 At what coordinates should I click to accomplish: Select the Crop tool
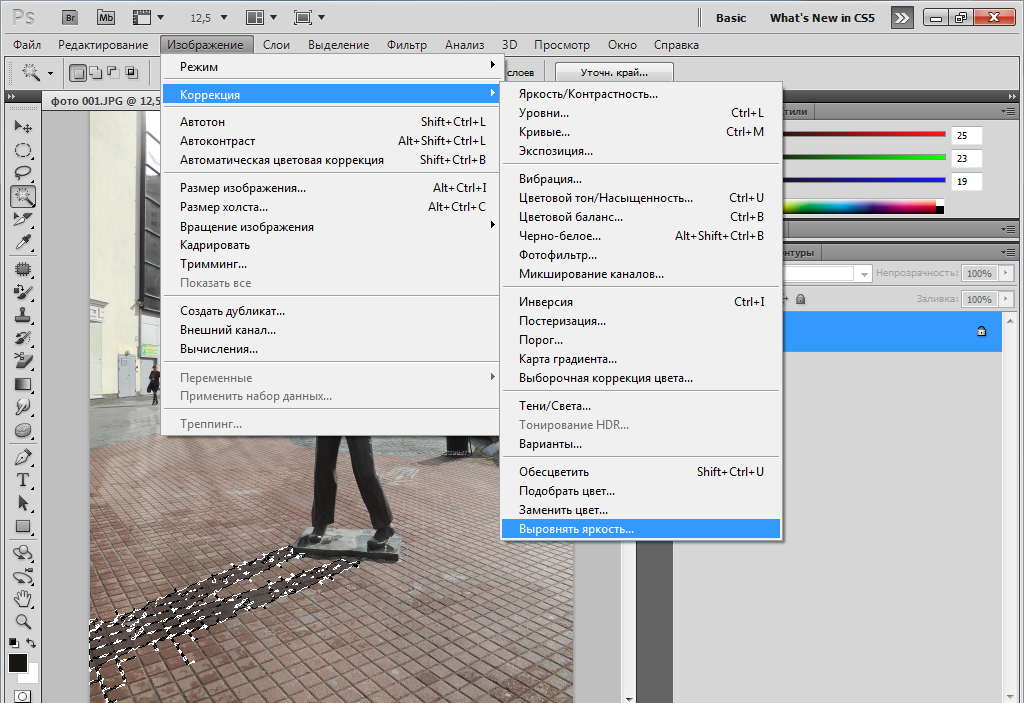tap(23, 220)
